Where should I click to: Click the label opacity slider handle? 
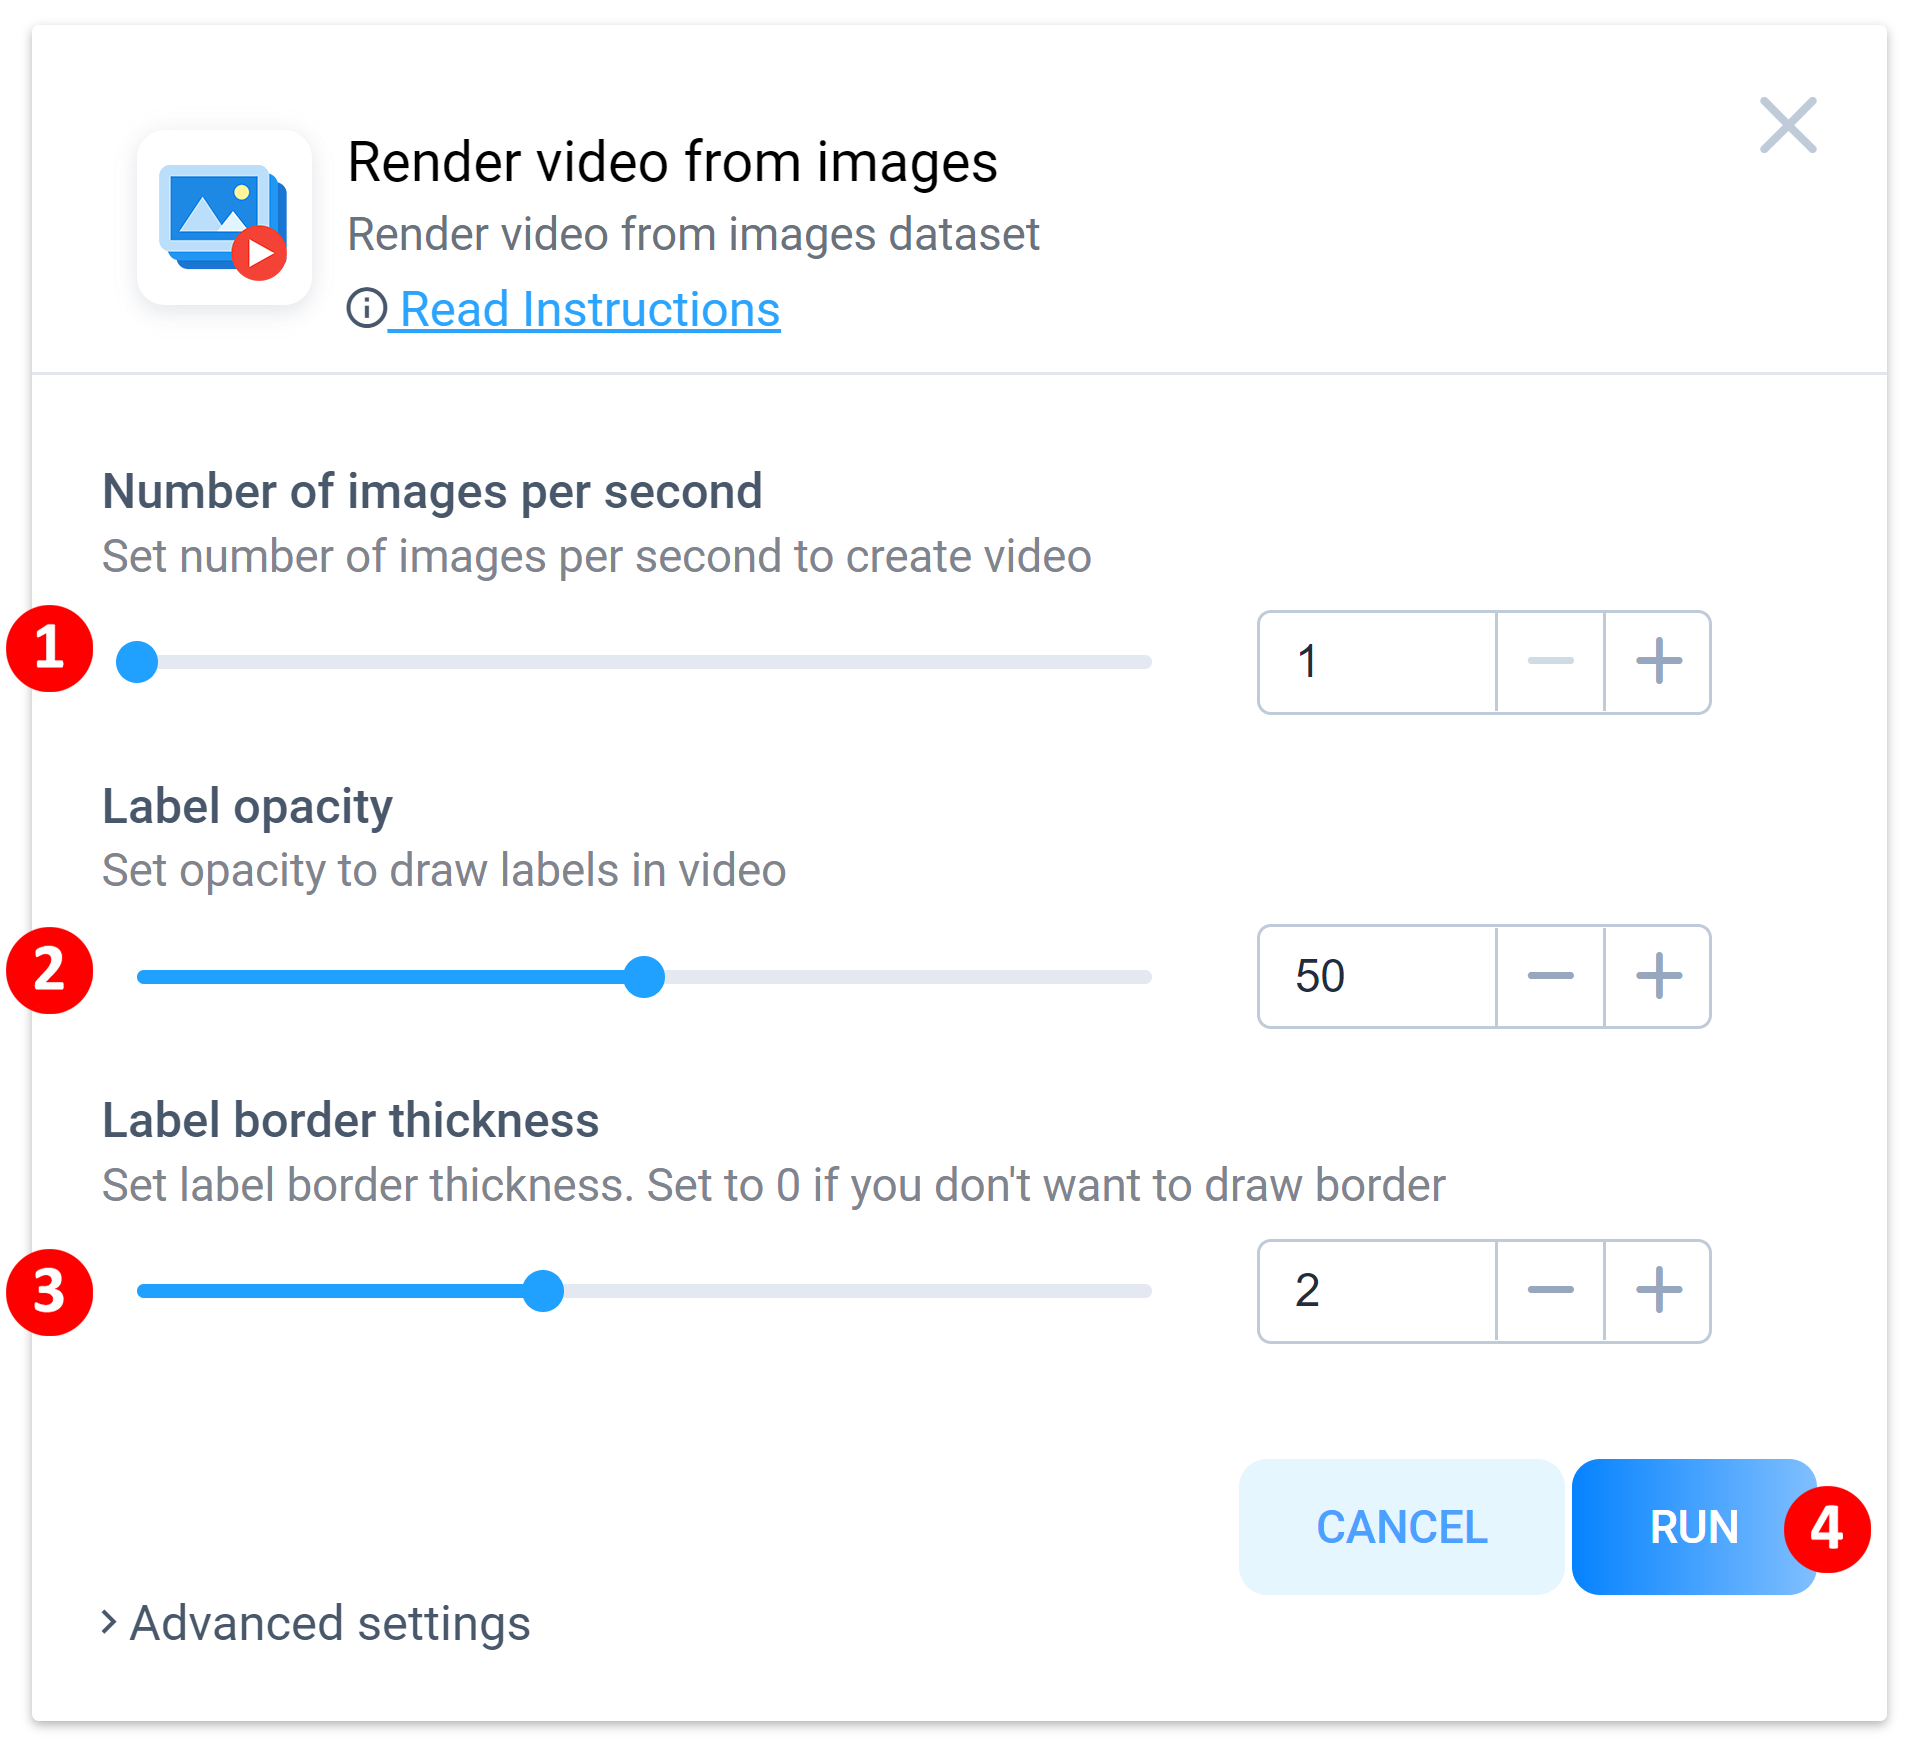[x=644, y=977]
